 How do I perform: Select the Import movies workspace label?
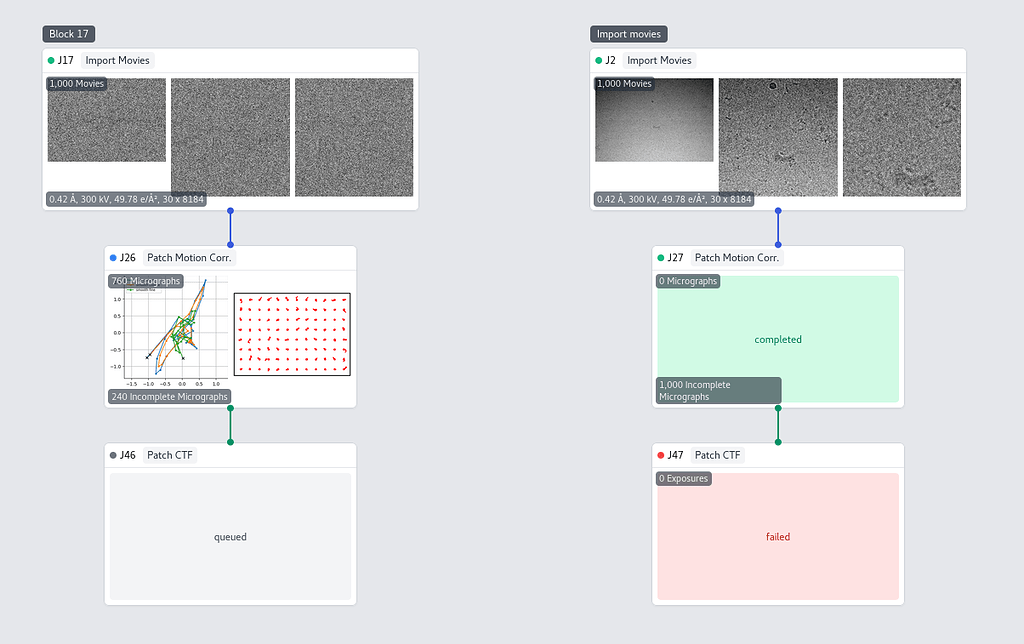coord(628,34)
